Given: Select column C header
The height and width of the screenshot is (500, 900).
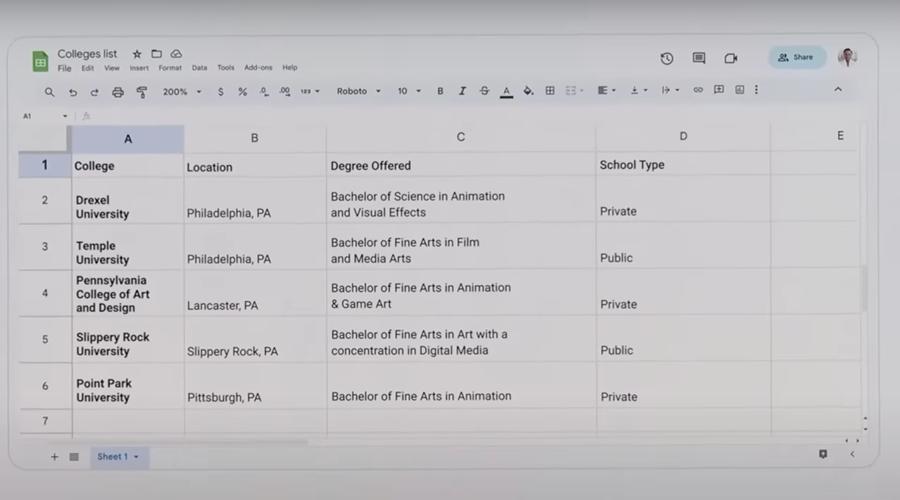Looking at the screenshot, I should point(460,137).
